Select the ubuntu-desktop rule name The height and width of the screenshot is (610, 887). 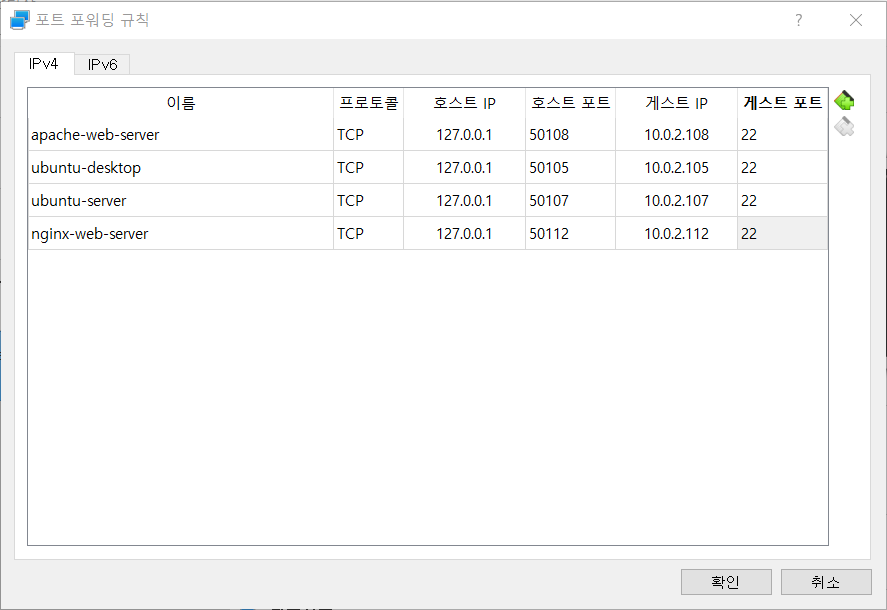coord(181,167)
